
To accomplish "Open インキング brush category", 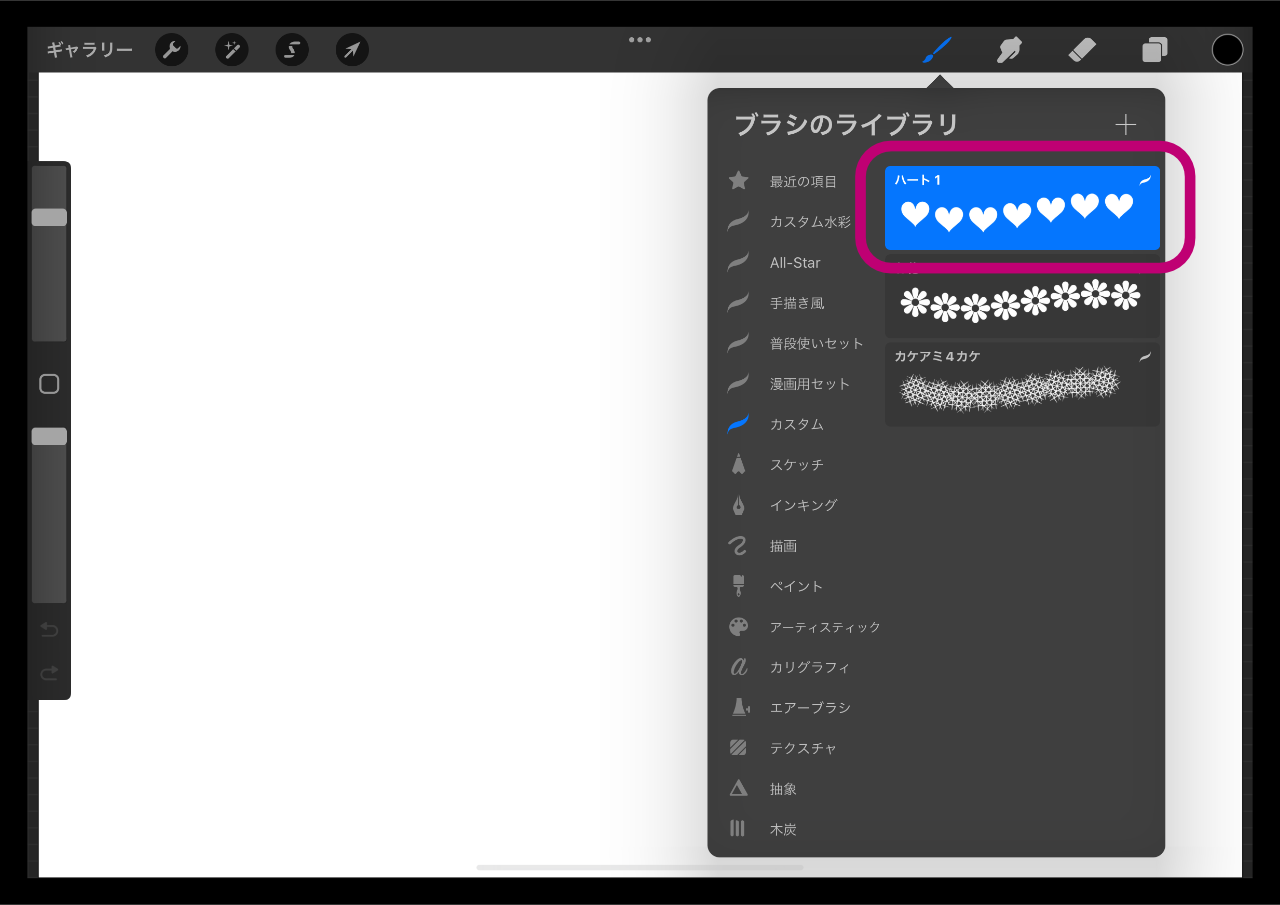I will coord(804,505).
